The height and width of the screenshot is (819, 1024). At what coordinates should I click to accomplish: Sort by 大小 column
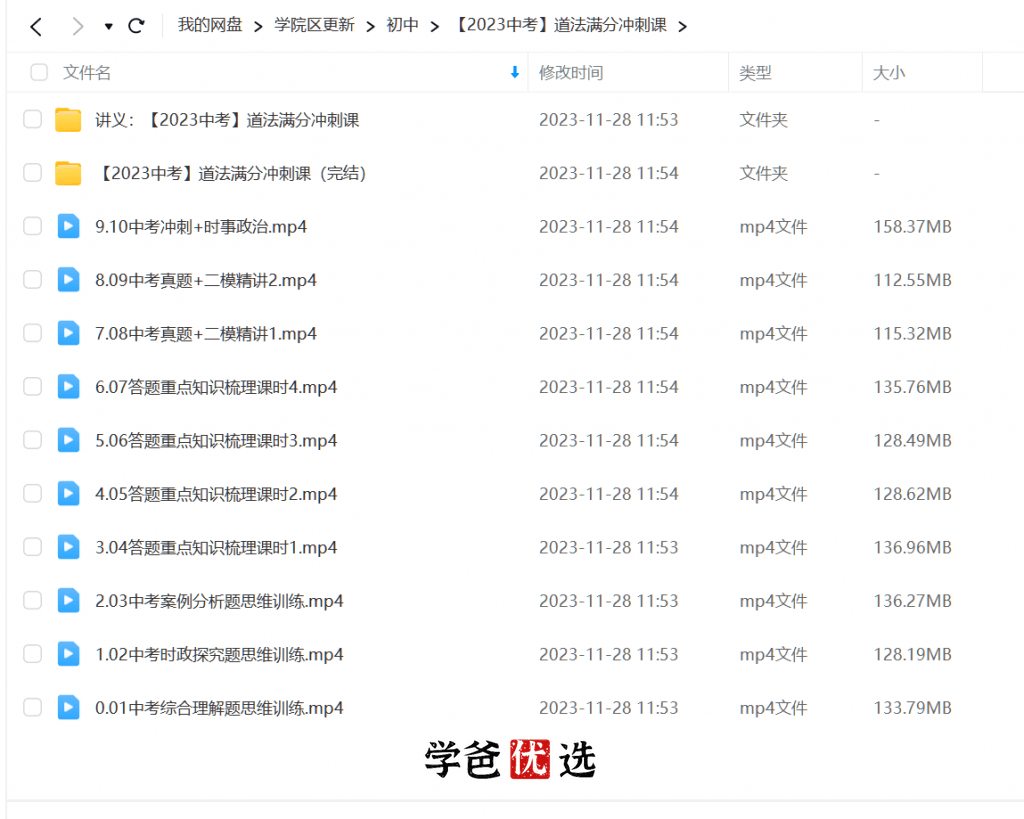pos(889,72)
